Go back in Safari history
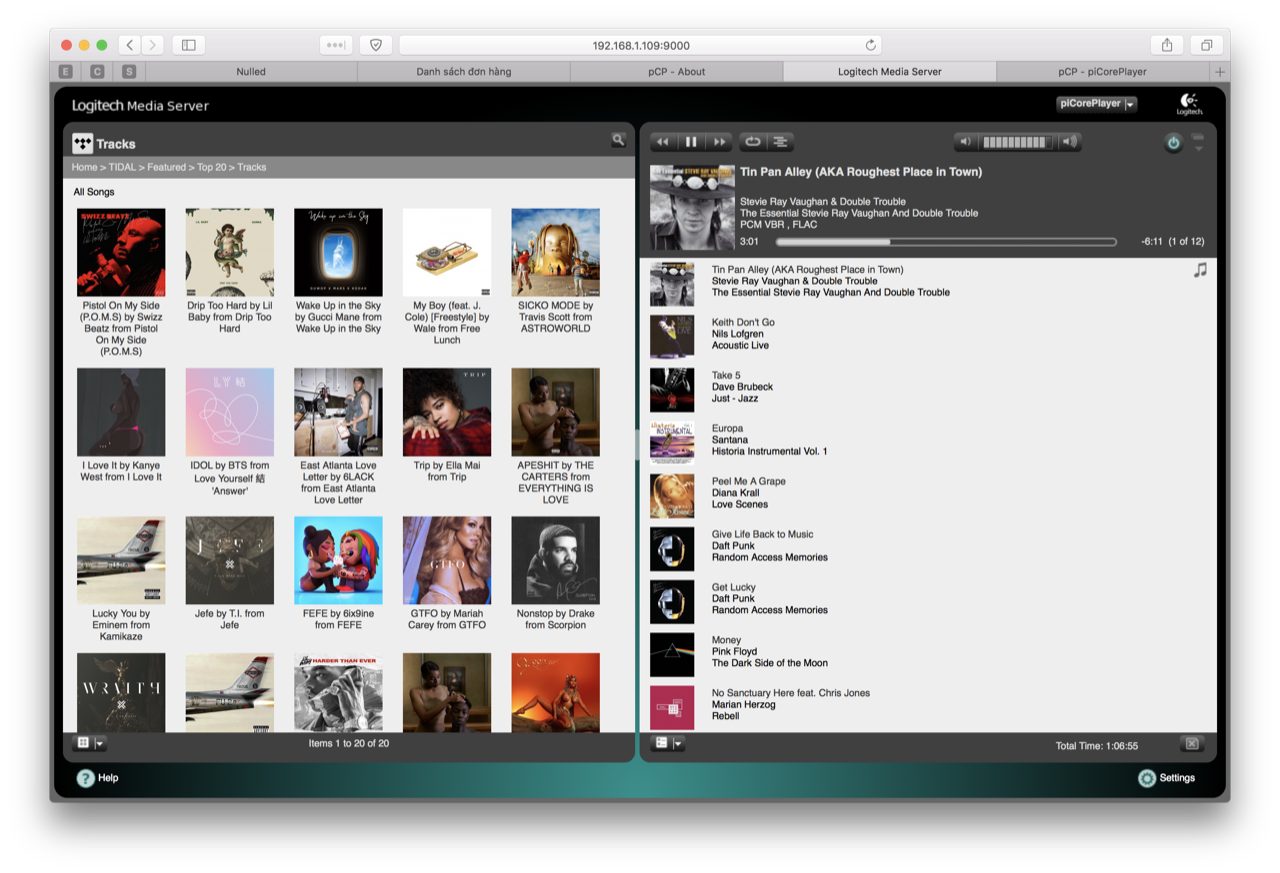This screenshot has width=1280, height=873. 130,45
